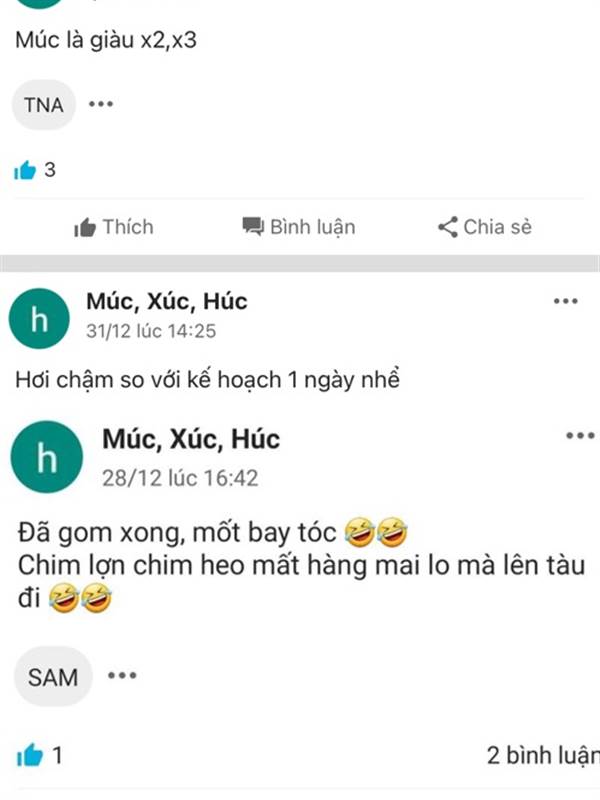Open Múc, Xúc, Húc profile from 31/12 post
The image size is (600, 800).
167,302
